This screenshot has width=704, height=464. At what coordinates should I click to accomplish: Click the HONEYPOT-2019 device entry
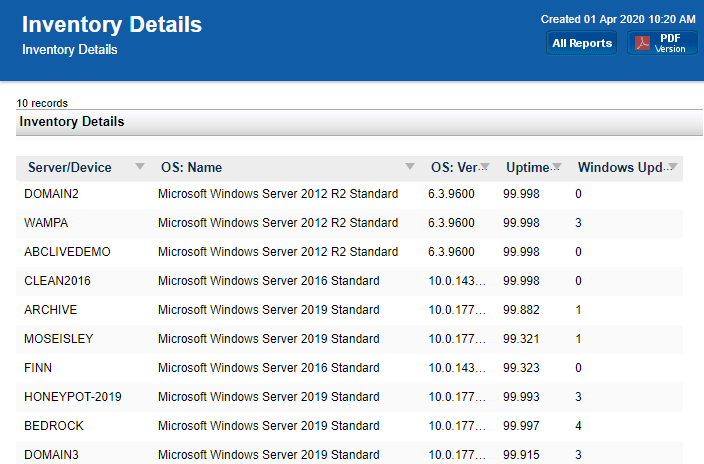point(72,397)
